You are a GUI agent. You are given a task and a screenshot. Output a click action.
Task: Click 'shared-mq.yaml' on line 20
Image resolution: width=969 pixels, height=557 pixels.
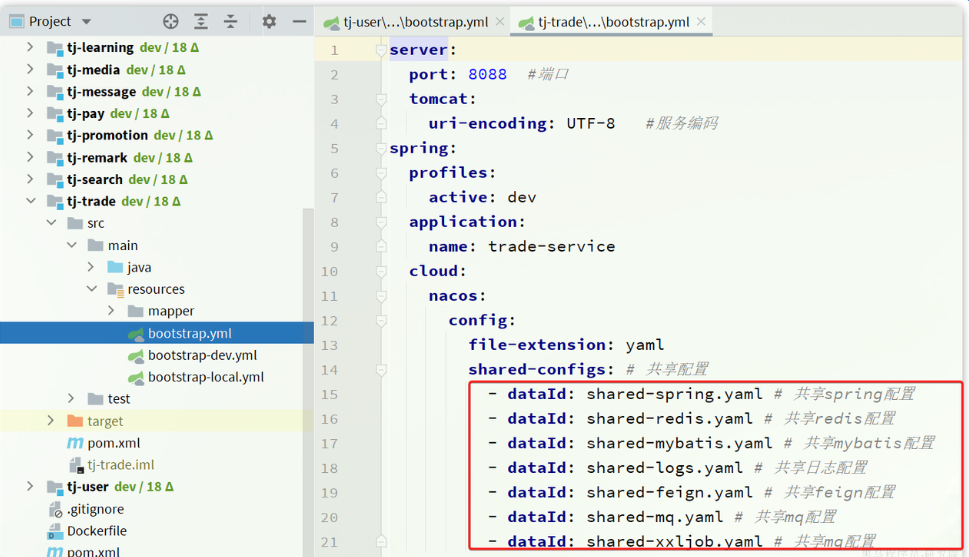pyautogui.click(x=654, y=517)
